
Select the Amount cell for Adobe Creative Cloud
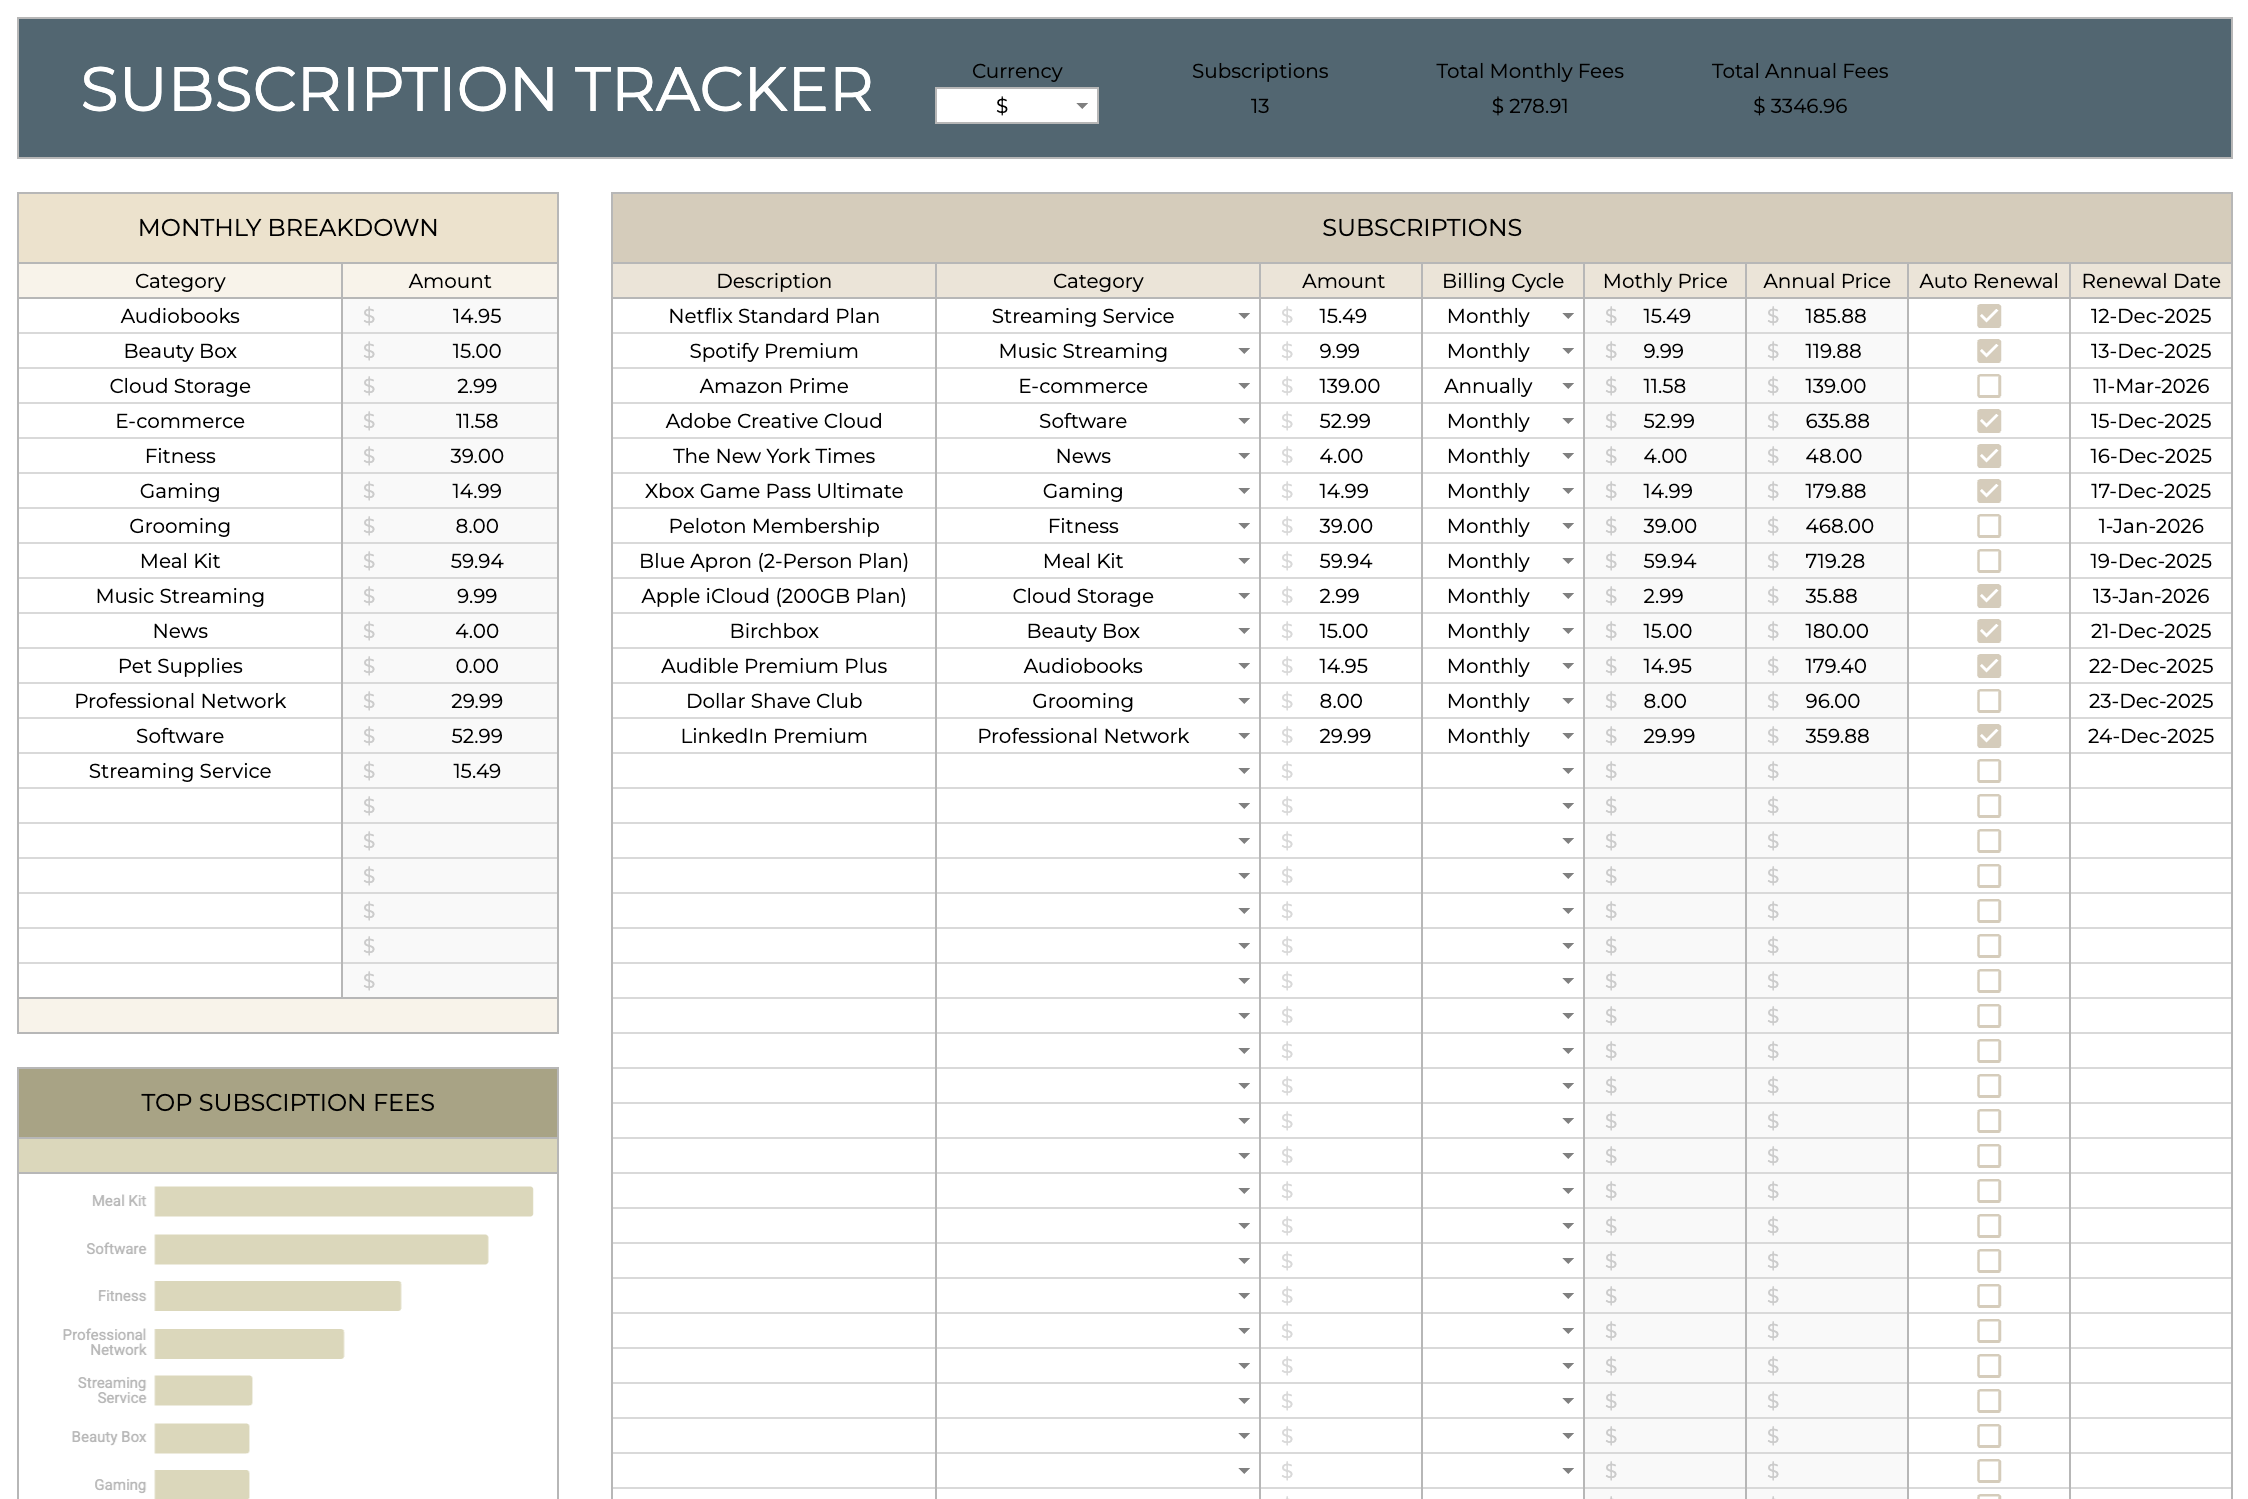1343,420
